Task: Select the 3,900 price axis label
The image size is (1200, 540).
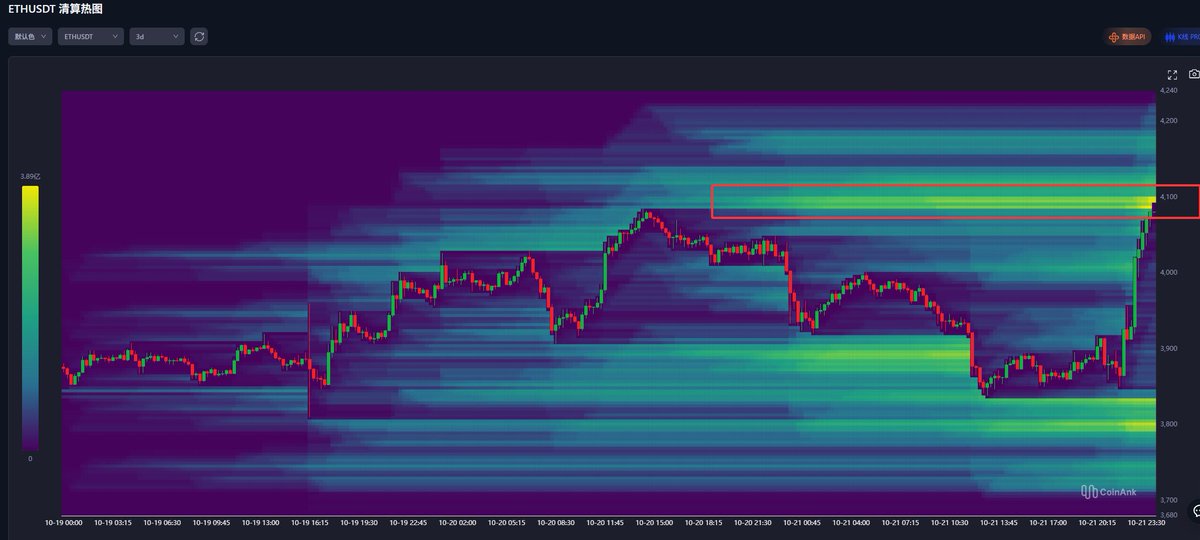Action: click(x=1168, y=349)
